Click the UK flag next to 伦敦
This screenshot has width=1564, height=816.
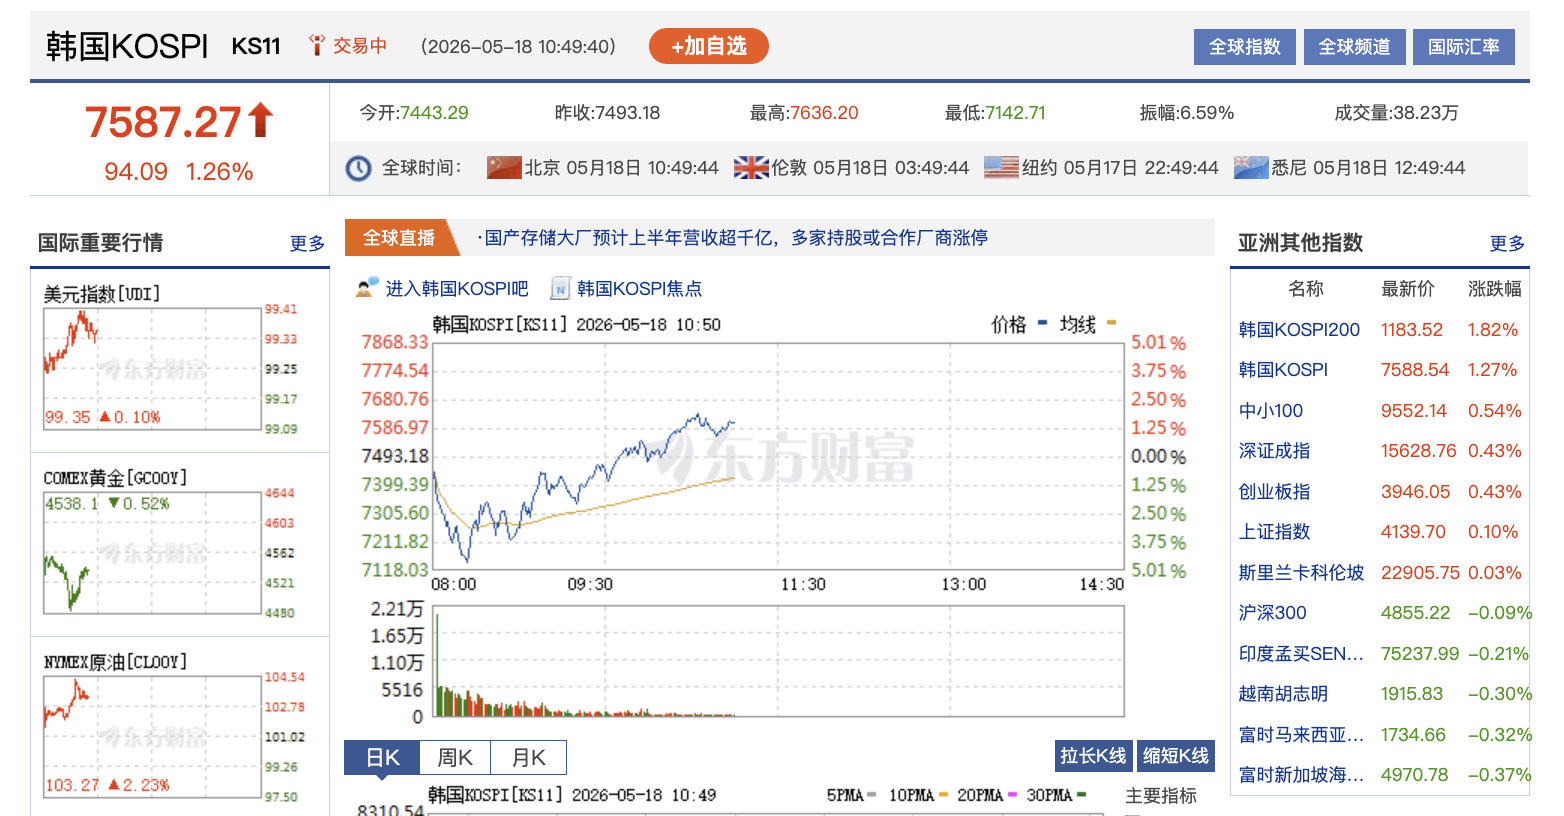751,168
